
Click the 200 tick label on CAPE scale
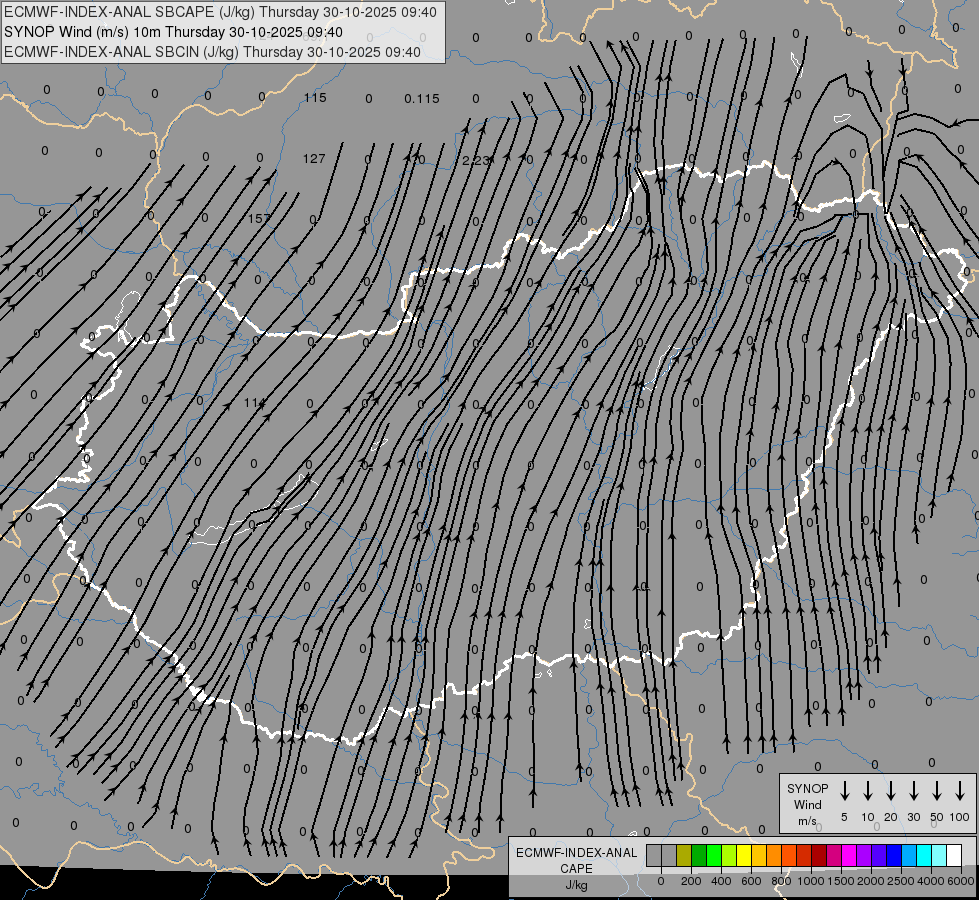[x=691, y=881]
